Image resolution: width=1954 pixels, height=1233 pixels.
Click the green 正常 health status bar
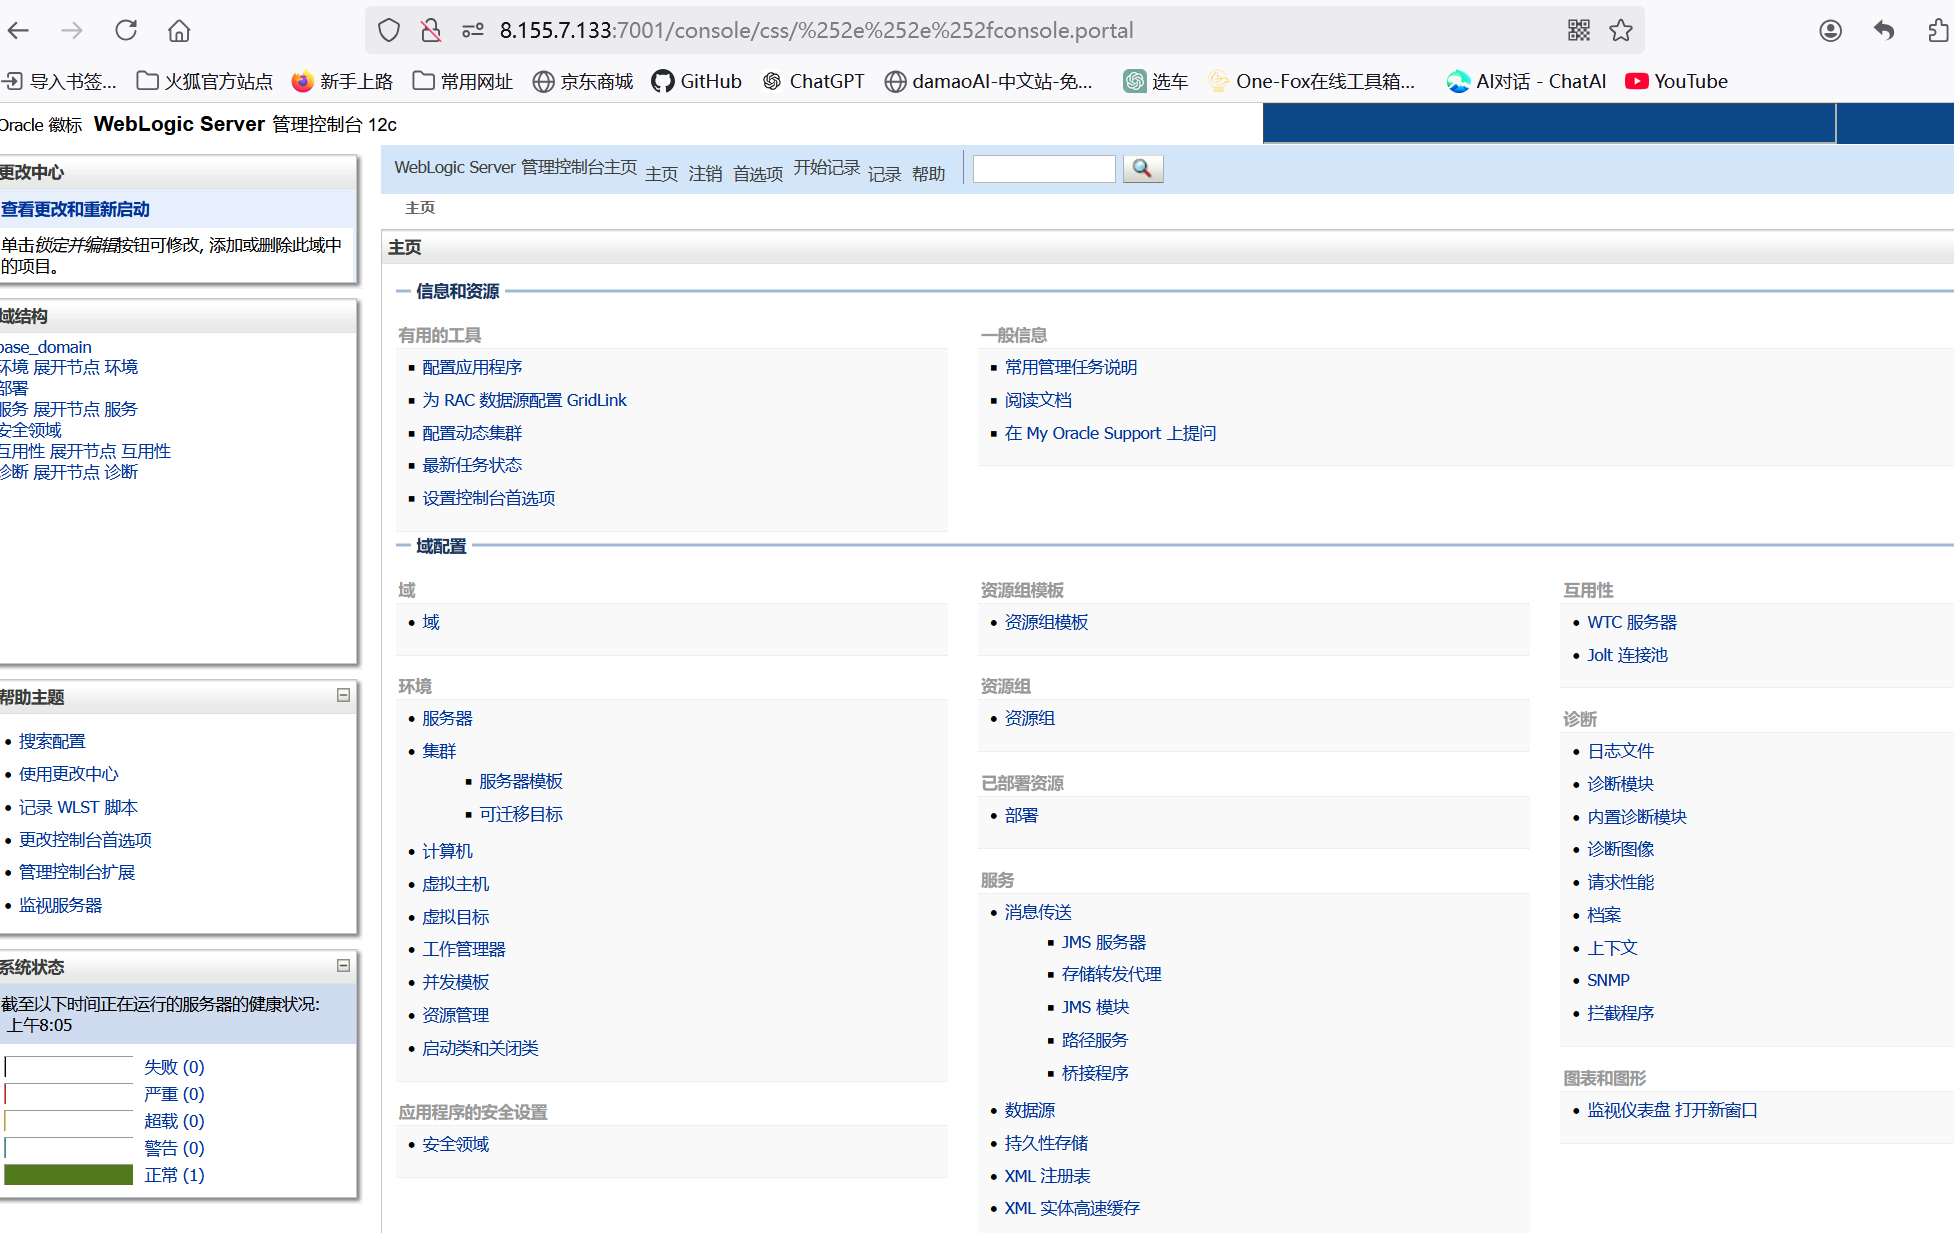[x=69, y=1175]
